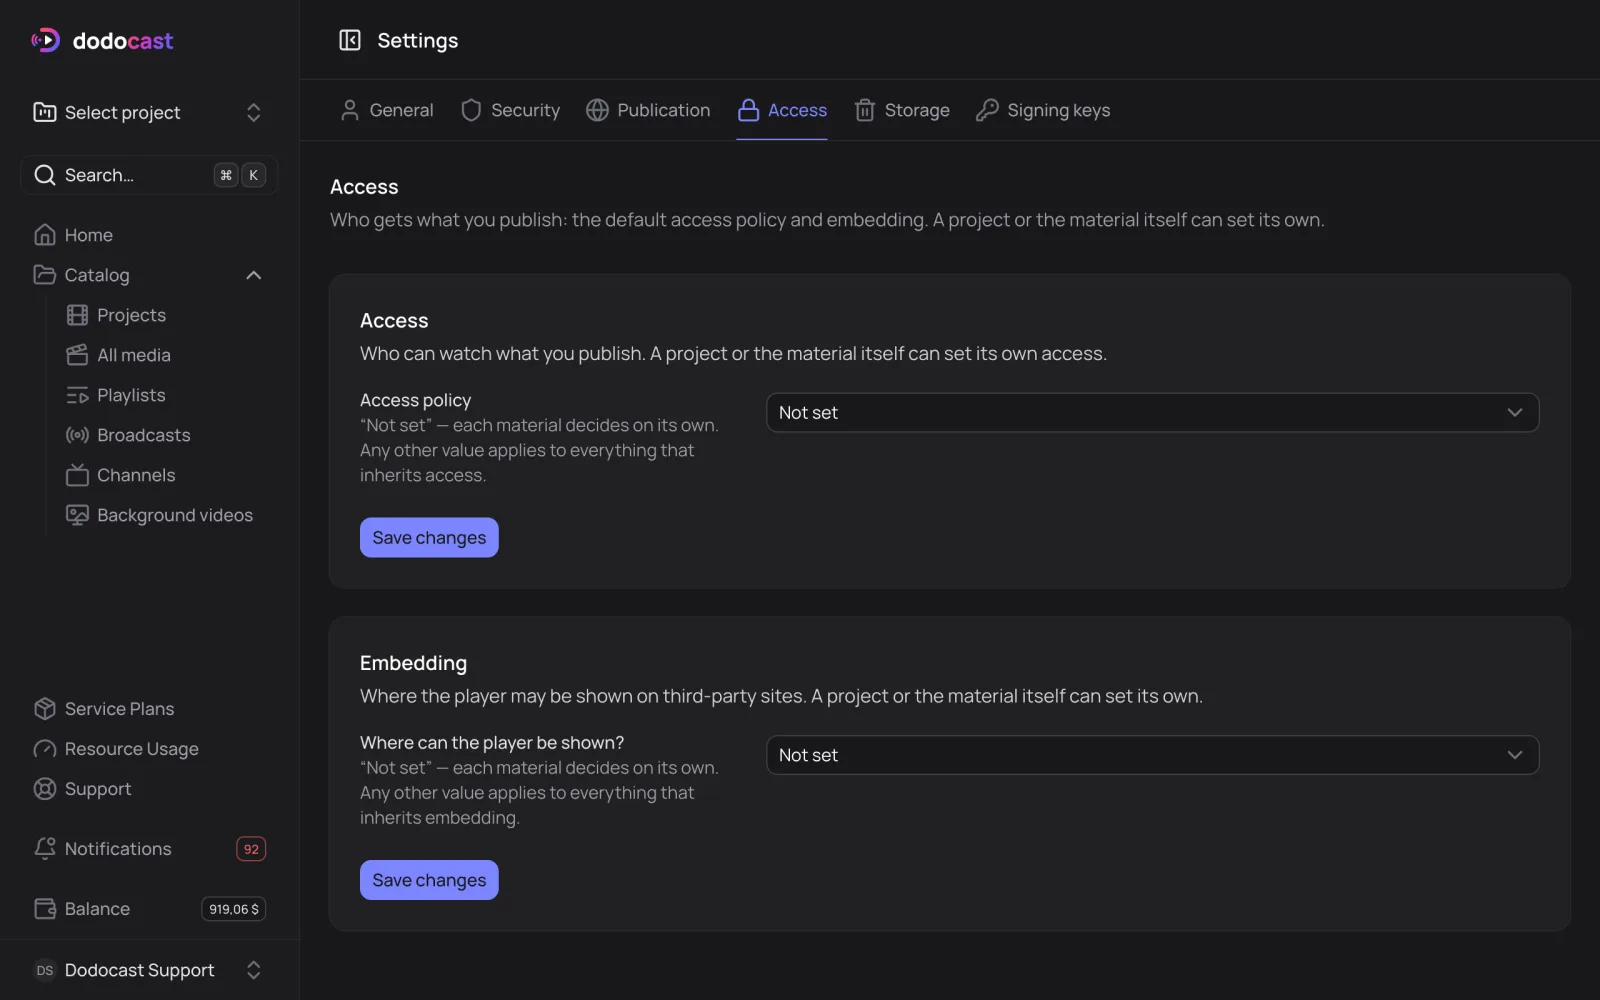Click the Resource Usage gauge icon
Screen dimensions: 1600x1000
click(44, 749)
